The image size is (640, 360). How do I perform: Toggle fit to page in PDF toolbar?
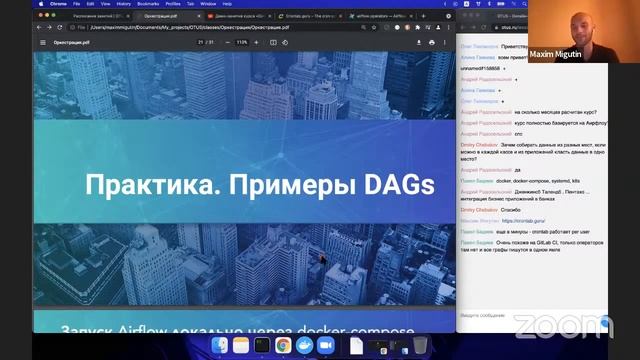273,42
